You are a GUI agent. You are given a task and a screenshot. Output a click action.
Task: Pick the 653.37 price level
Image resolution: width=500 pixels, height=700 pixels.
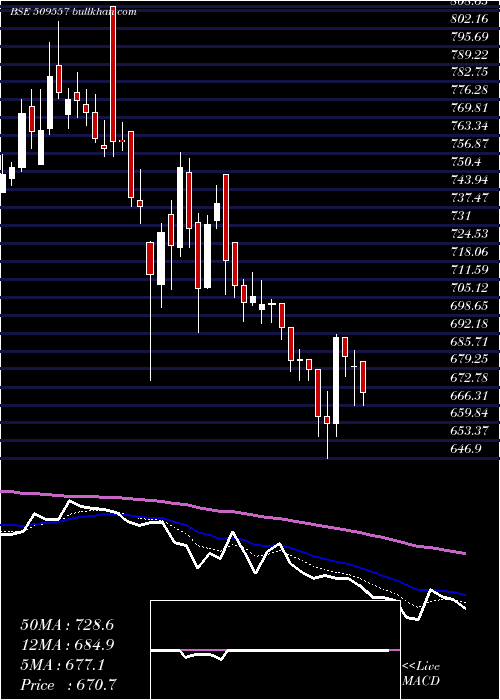point(469,431)
